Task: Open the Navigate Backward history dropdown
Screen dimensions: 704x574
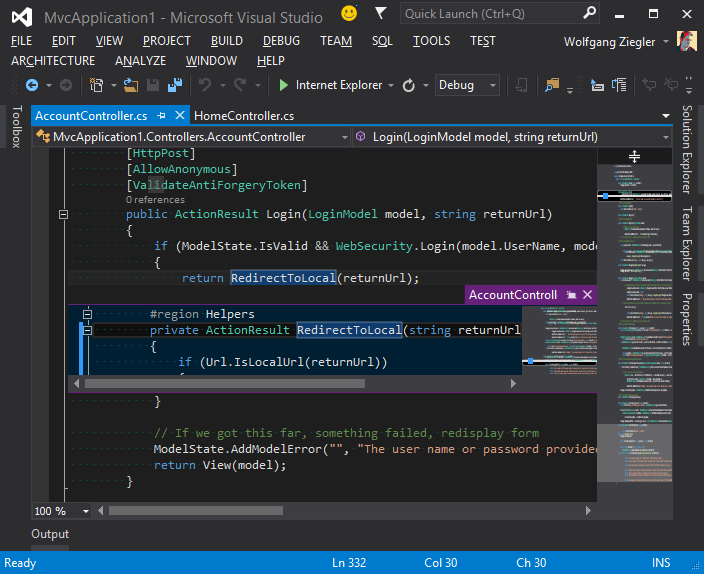Action: [48, 85]
